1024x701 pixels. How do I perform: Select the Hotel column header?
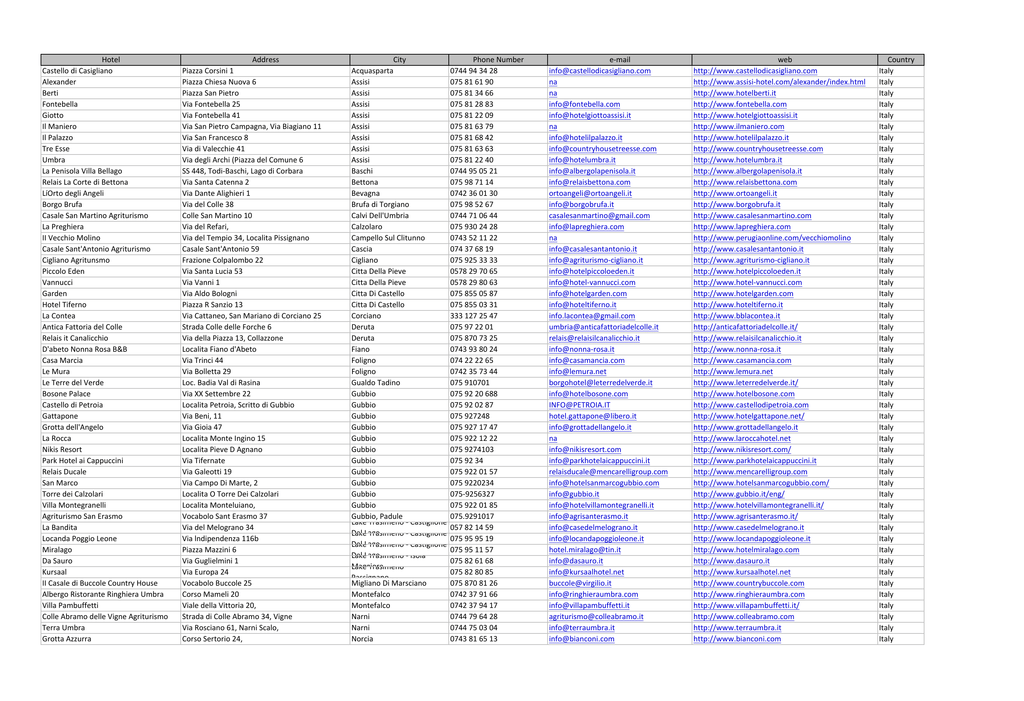click(110, 59)
